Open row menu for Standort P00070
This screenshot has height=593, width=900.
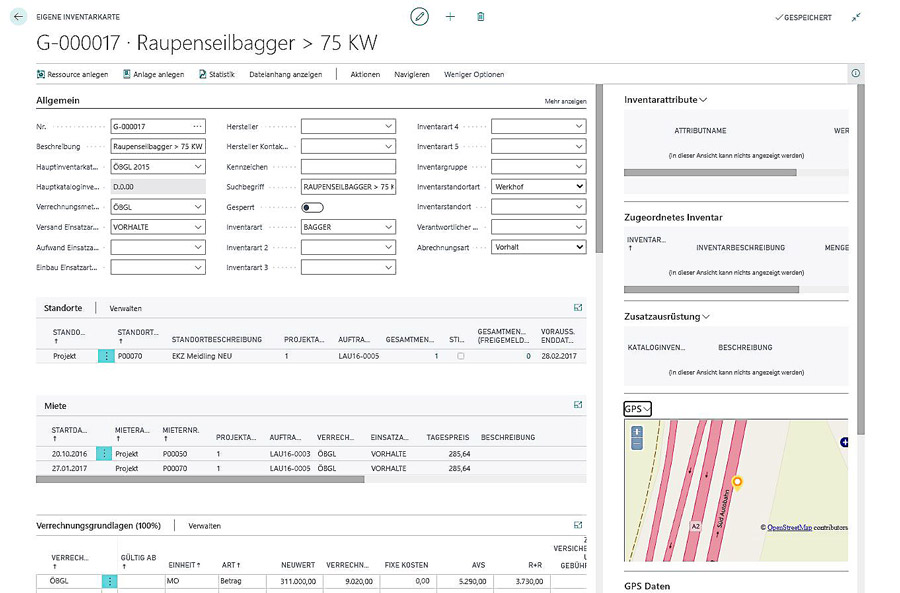tap(106, 356)
